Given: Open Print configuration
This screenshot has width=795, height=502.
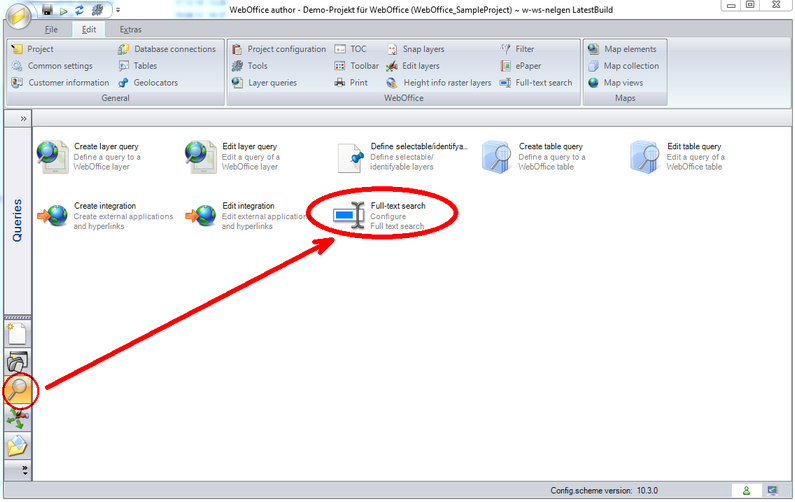Looking at the screenshot, I should 351,83.
